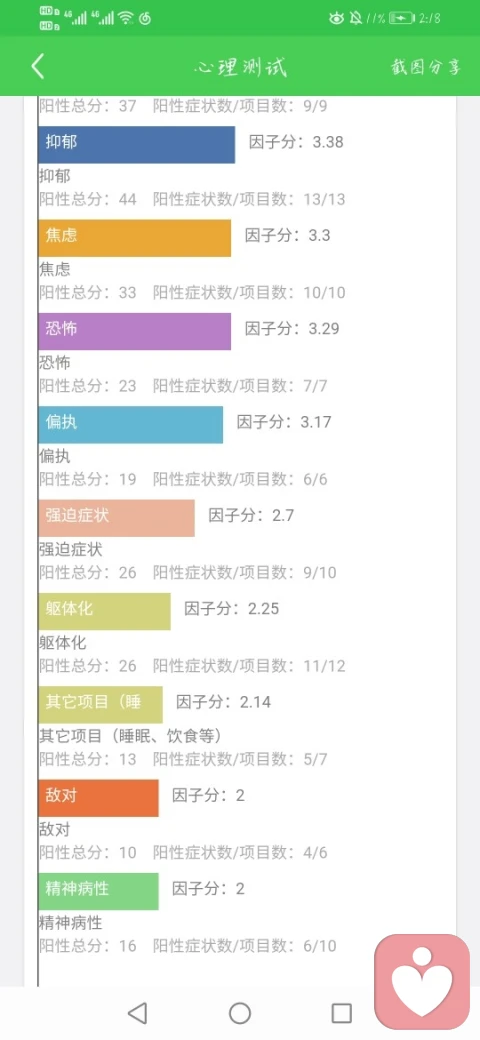This screenshot has width=480, height=1040.
Task: Tap 截图分享 share screenshot button
Action: click(x=426, y=67)
